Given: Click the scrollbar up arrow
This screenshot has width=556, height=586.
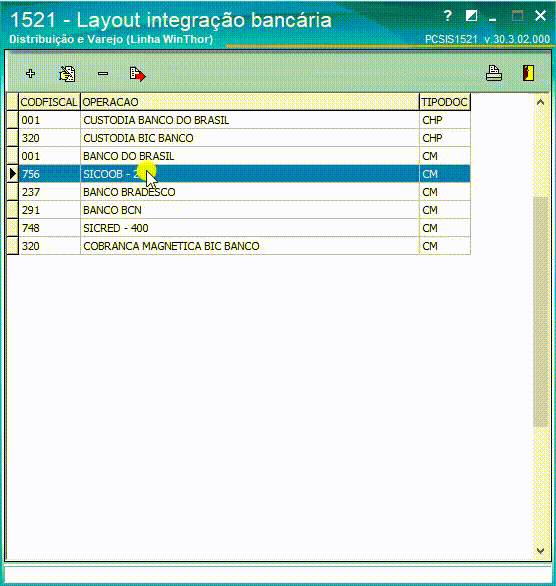Looking at the screenshot, I should click(540, 102).
